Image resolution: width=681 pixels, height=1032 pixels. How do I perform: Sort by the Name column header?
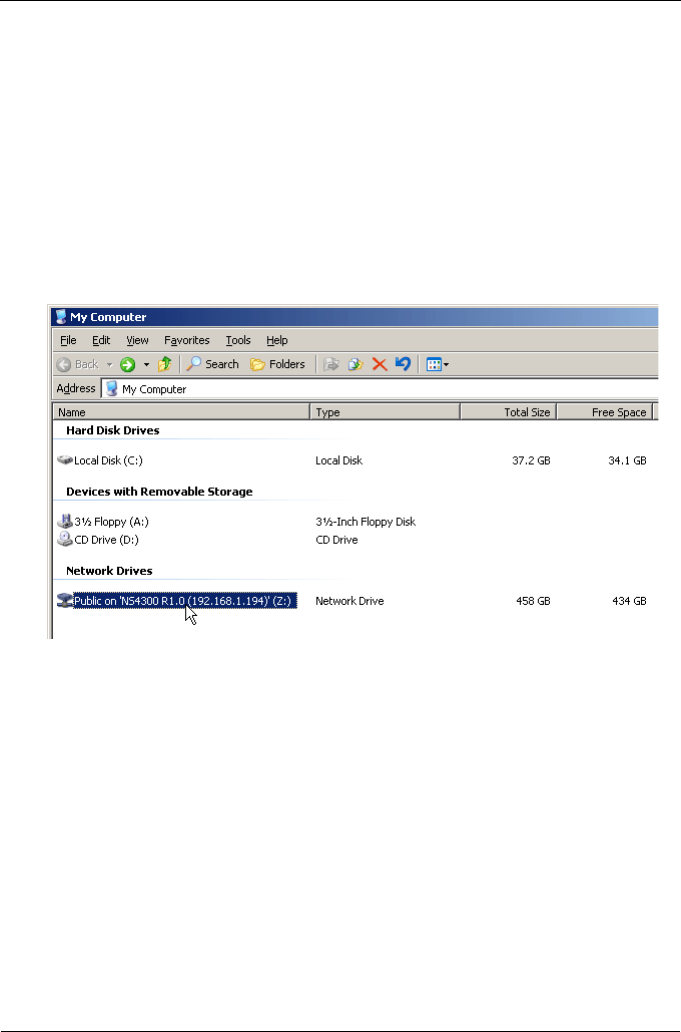[x=182, y=412]
